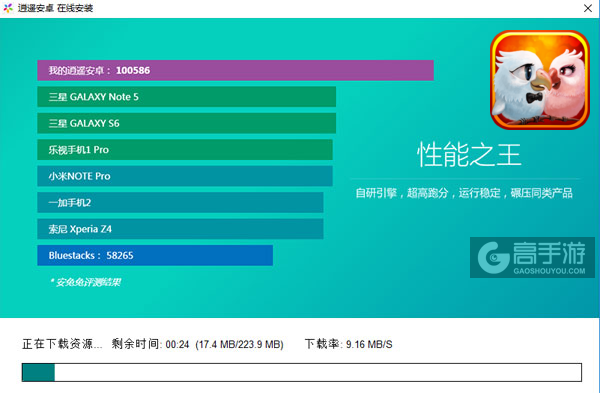Click the blue Bluestacks 58265 bar

[155, 255]
